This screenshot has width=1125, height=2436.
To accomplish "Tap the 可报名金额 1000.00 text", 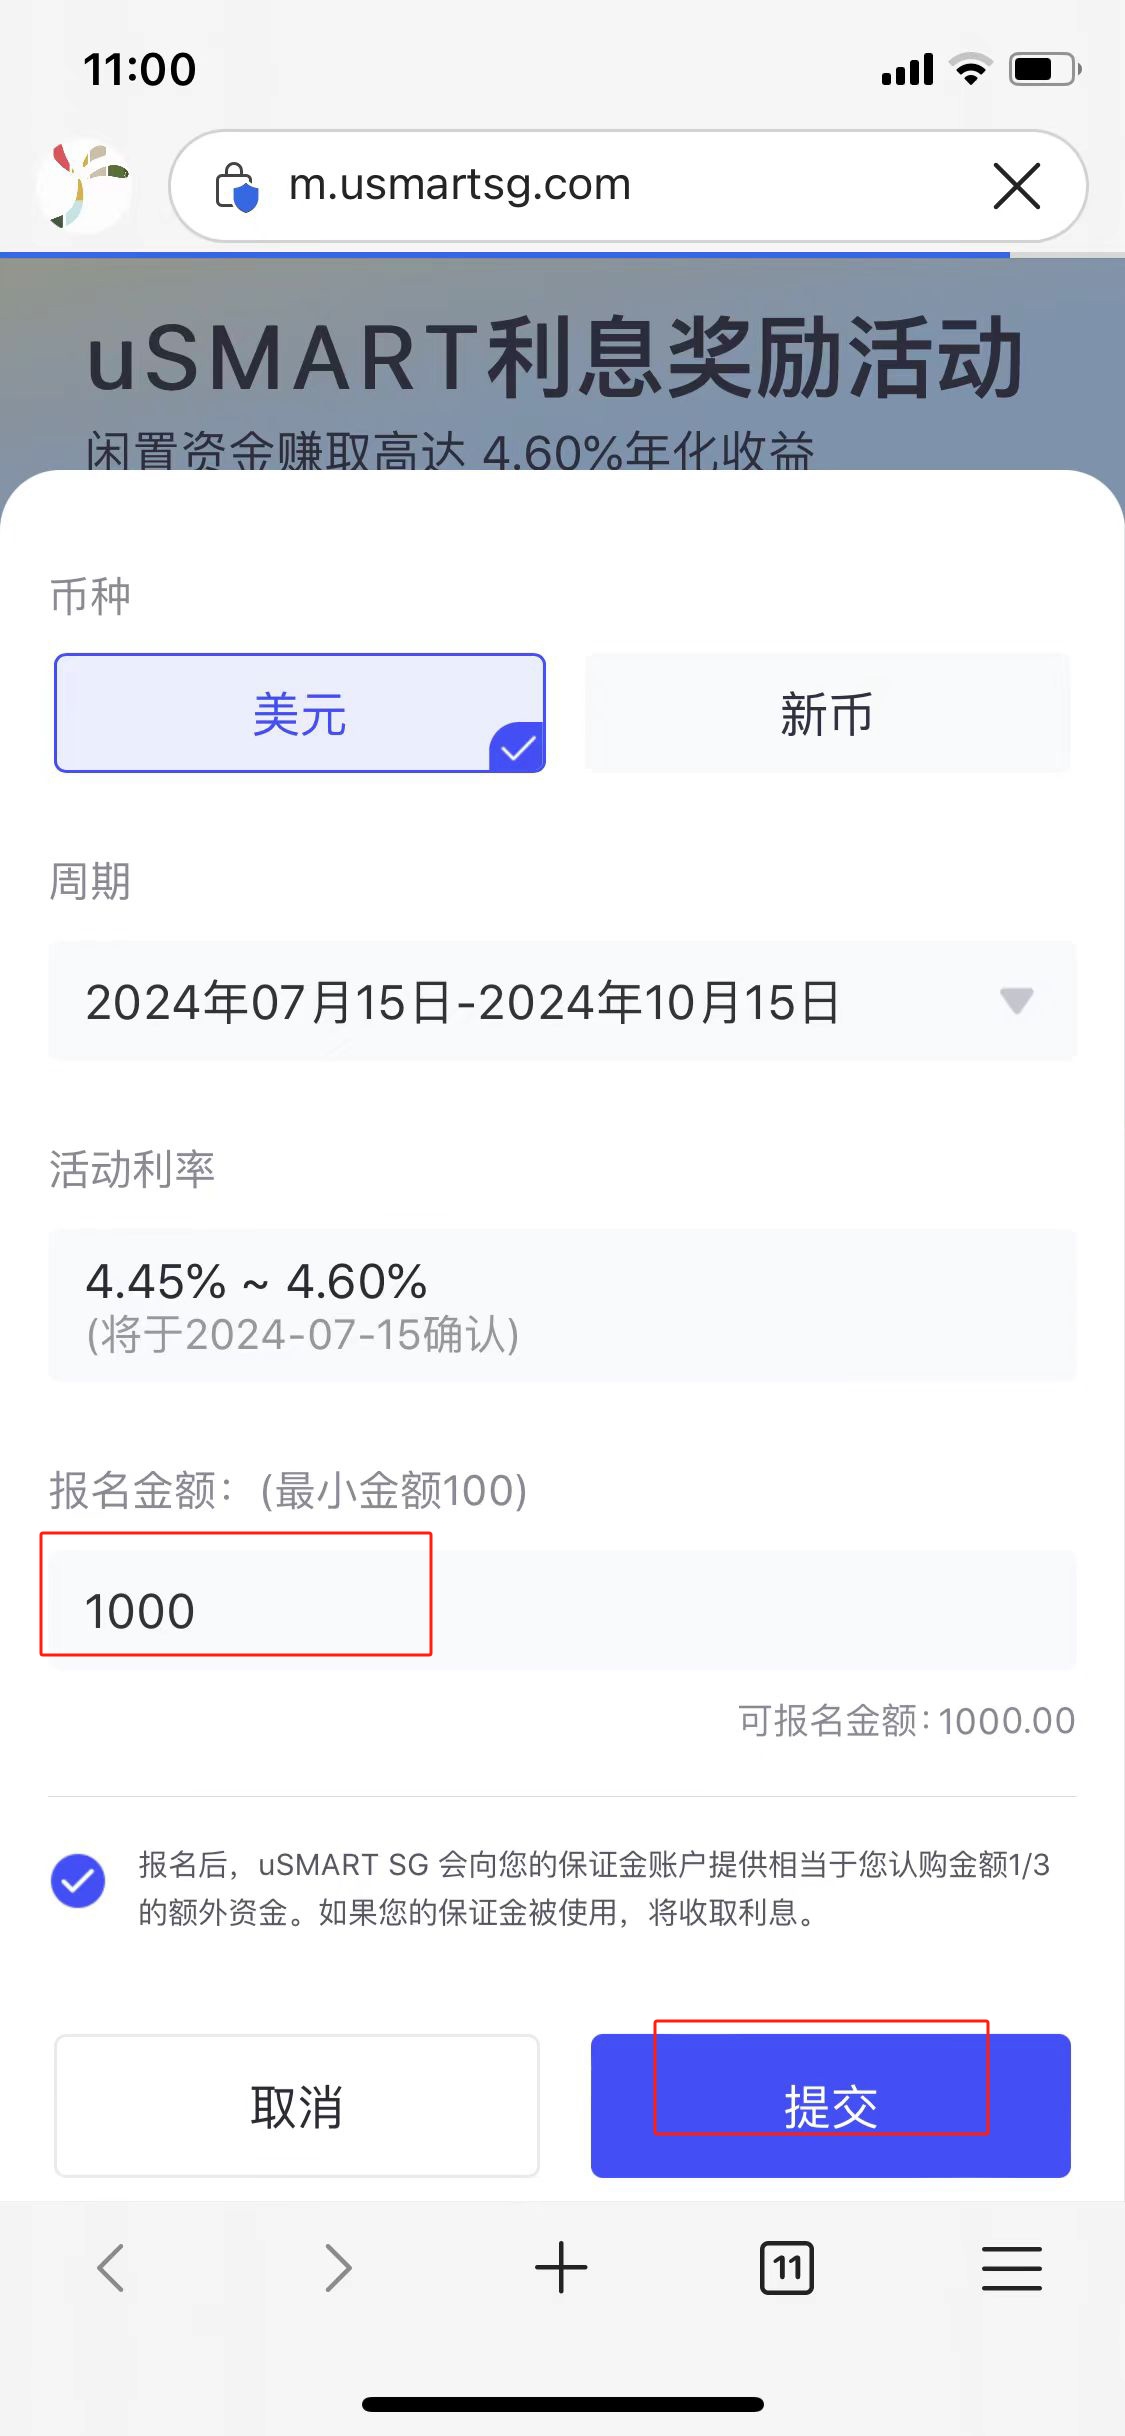I will (906, 1721).
